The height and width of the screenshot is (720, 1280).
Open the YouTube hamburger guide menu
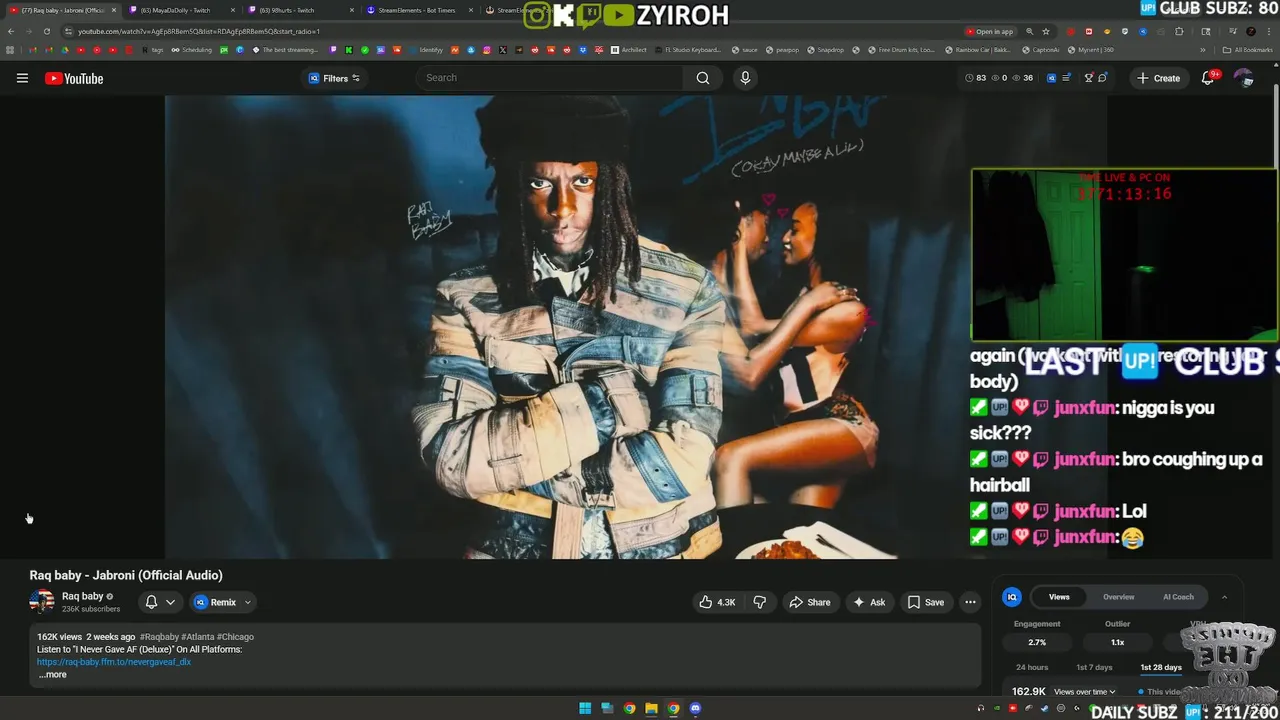tap(22, 78)
